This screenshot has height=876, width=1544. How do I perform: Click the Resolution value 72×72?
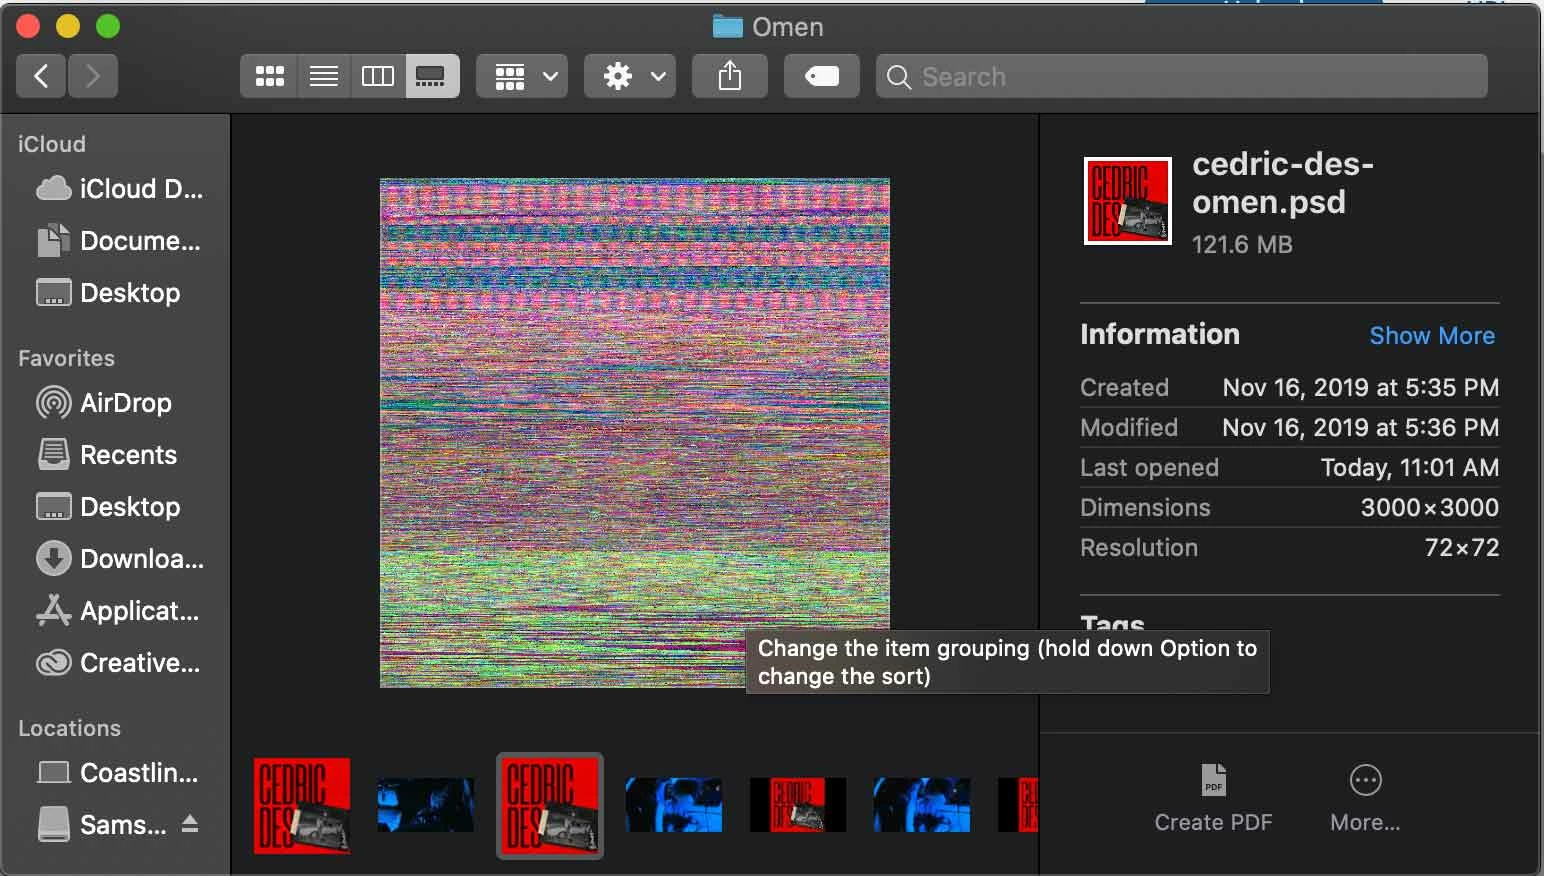pyautogui.click(x=1461, y=547)
